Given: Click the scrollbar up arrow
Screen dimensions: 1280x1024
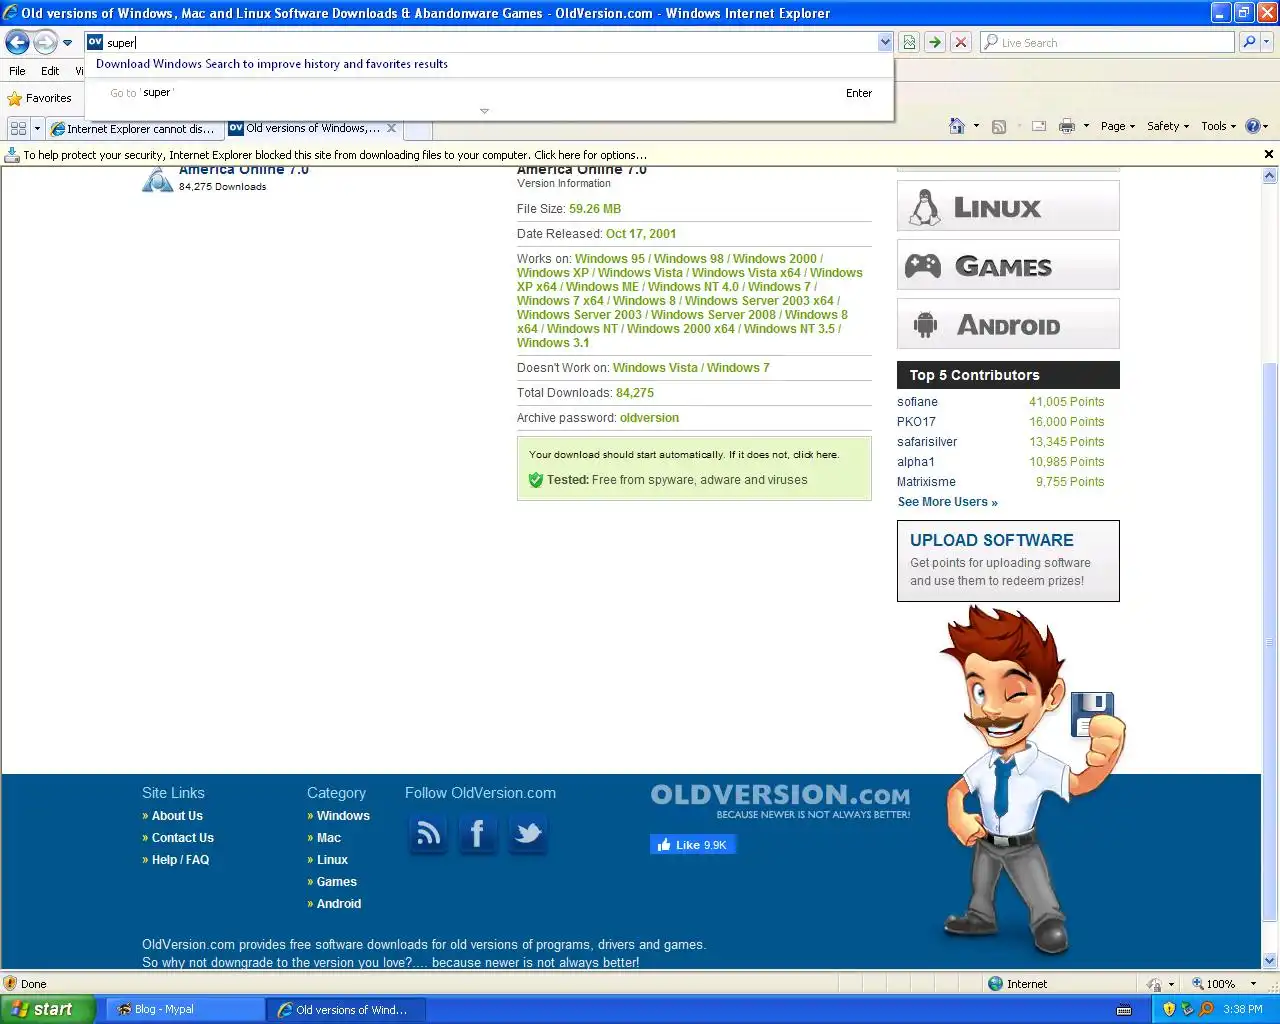Looking at the screenshot, I should [1270, 176].
